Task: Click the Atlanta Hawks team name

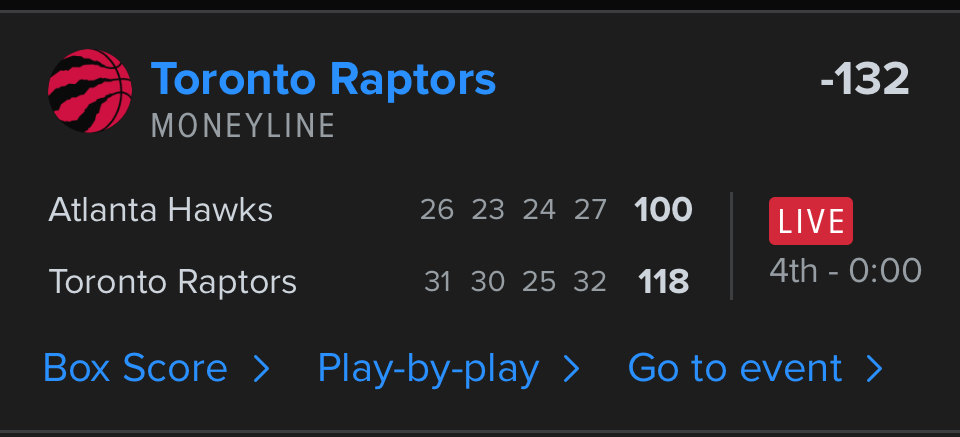Action: click(160, 210)
